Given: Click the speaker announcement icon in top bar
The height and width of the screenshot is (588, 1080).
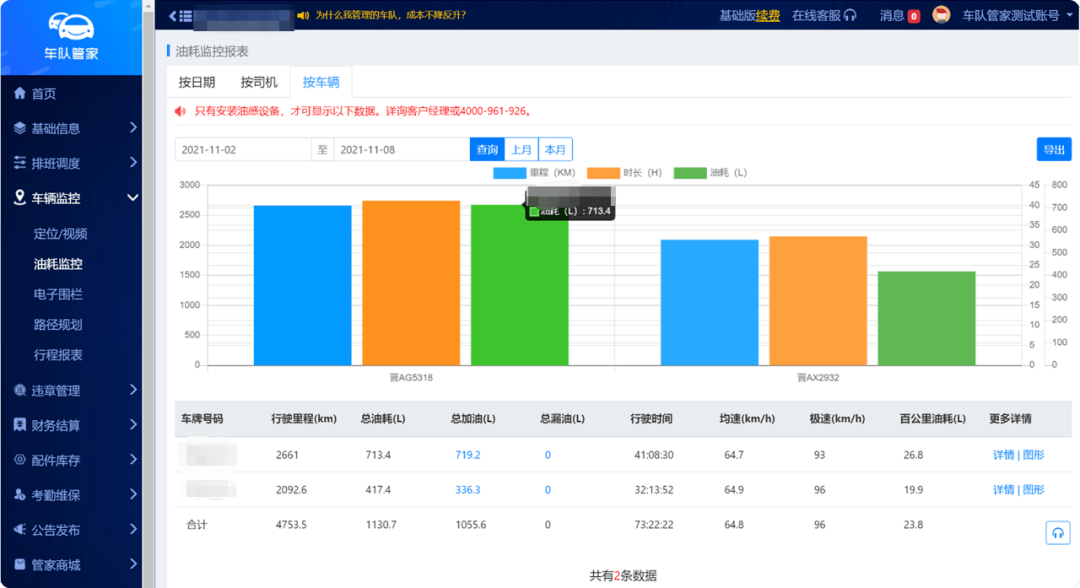Looking at the screenshot, I should [303, 15].
